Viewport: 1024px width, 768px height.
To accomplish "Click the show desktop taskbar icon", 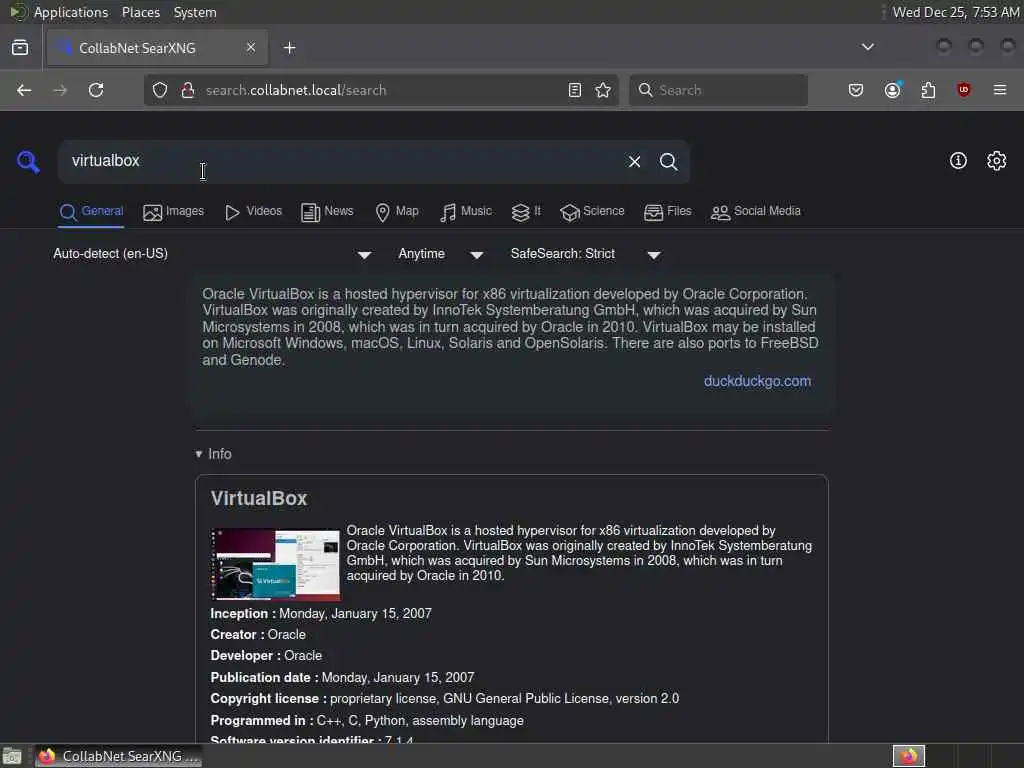I will tap(12, 756).
